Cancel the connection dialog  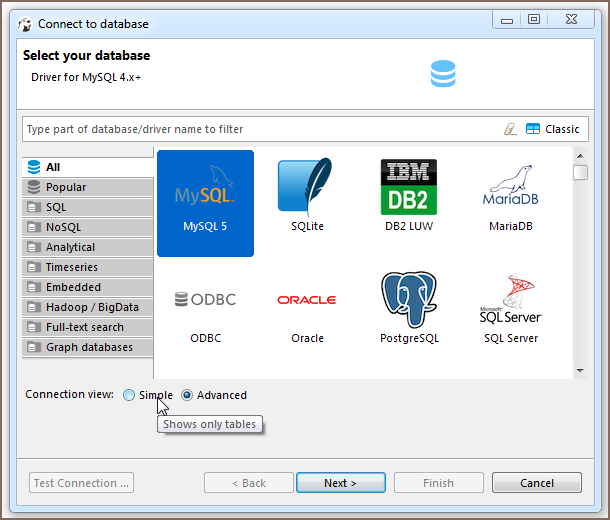pos(537,483)
